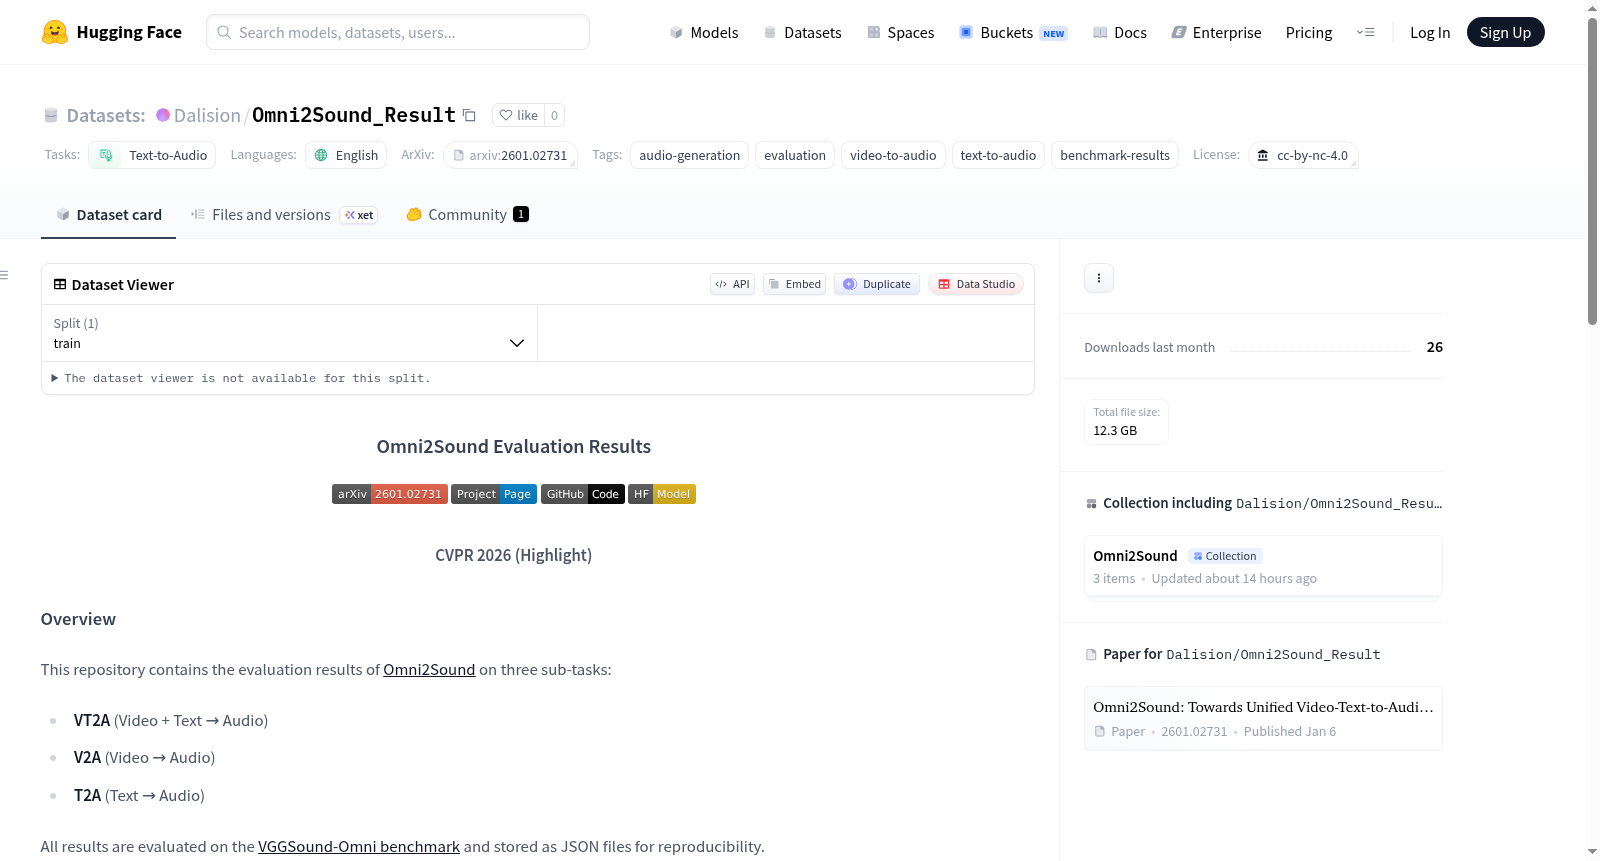Open Datasets in the top navigation
Image resolution: width=1600 pixels, height=861 pixels.
(x=802, y=32)
